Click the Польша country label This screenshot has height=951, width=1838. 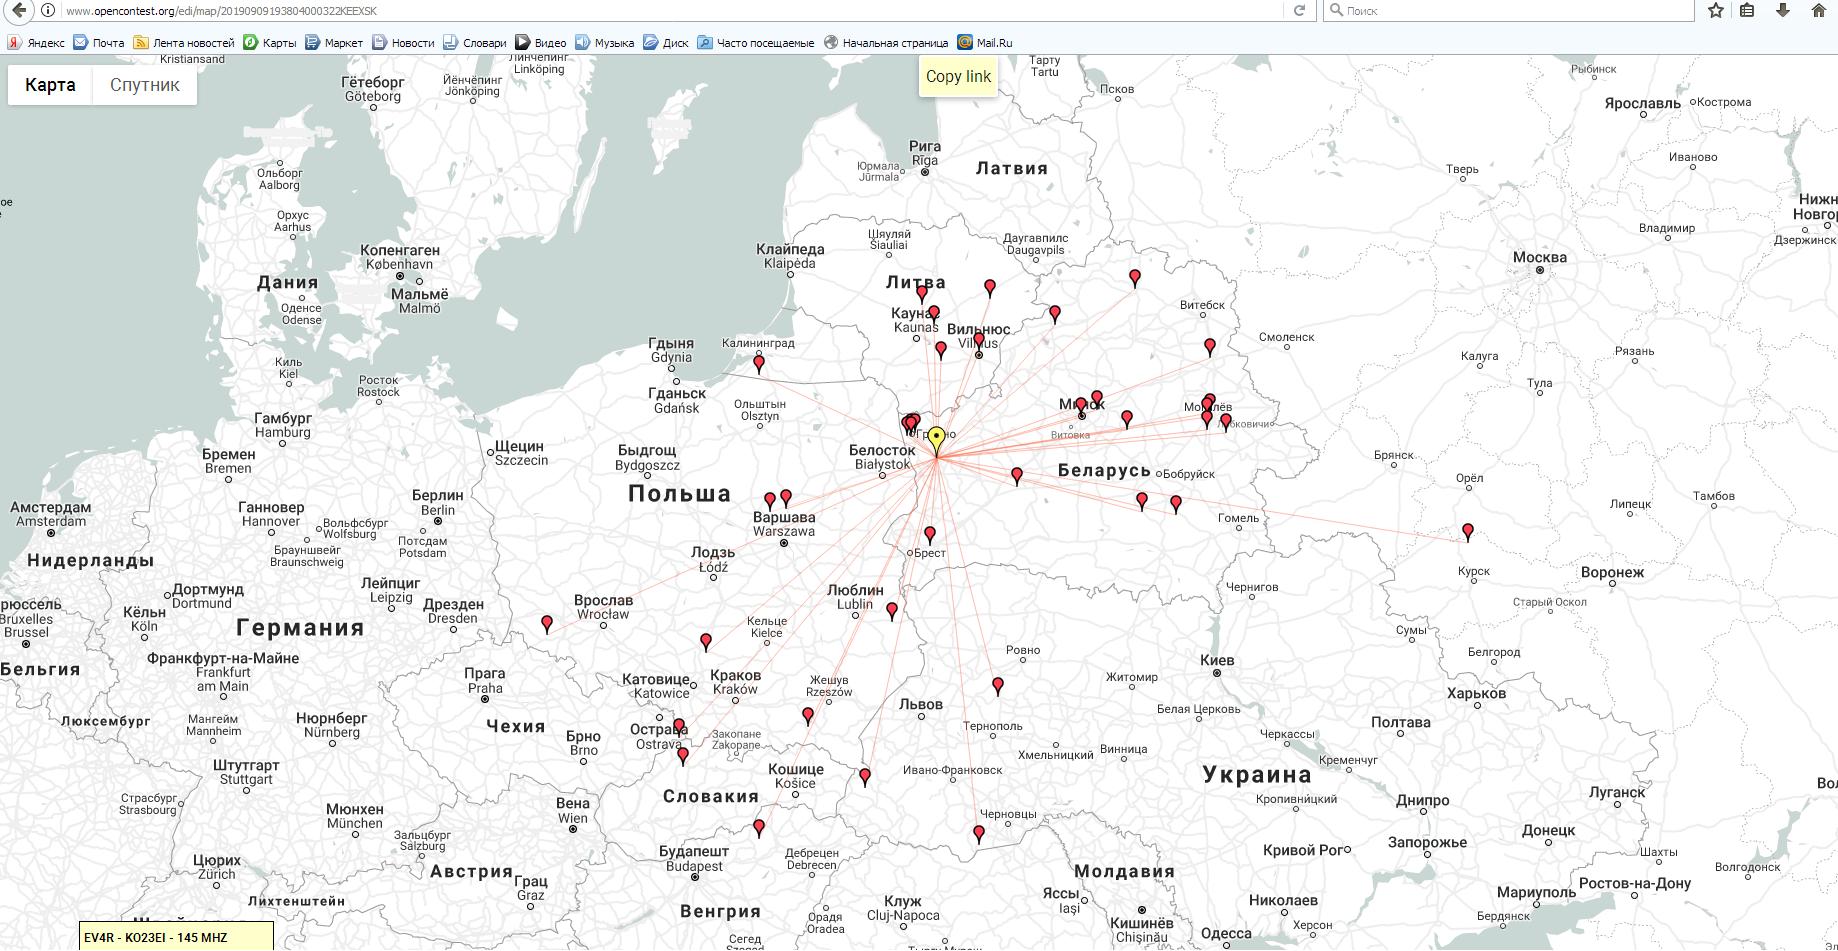680,493
